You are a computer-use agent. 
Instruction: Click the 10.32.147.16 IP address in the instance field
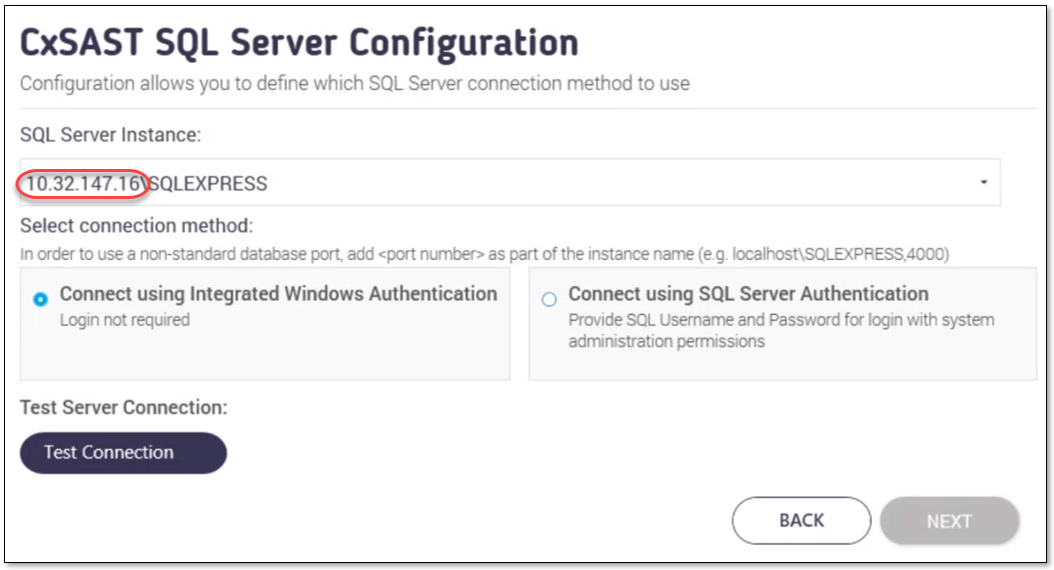pyautogui.click(x=82, y=184)
